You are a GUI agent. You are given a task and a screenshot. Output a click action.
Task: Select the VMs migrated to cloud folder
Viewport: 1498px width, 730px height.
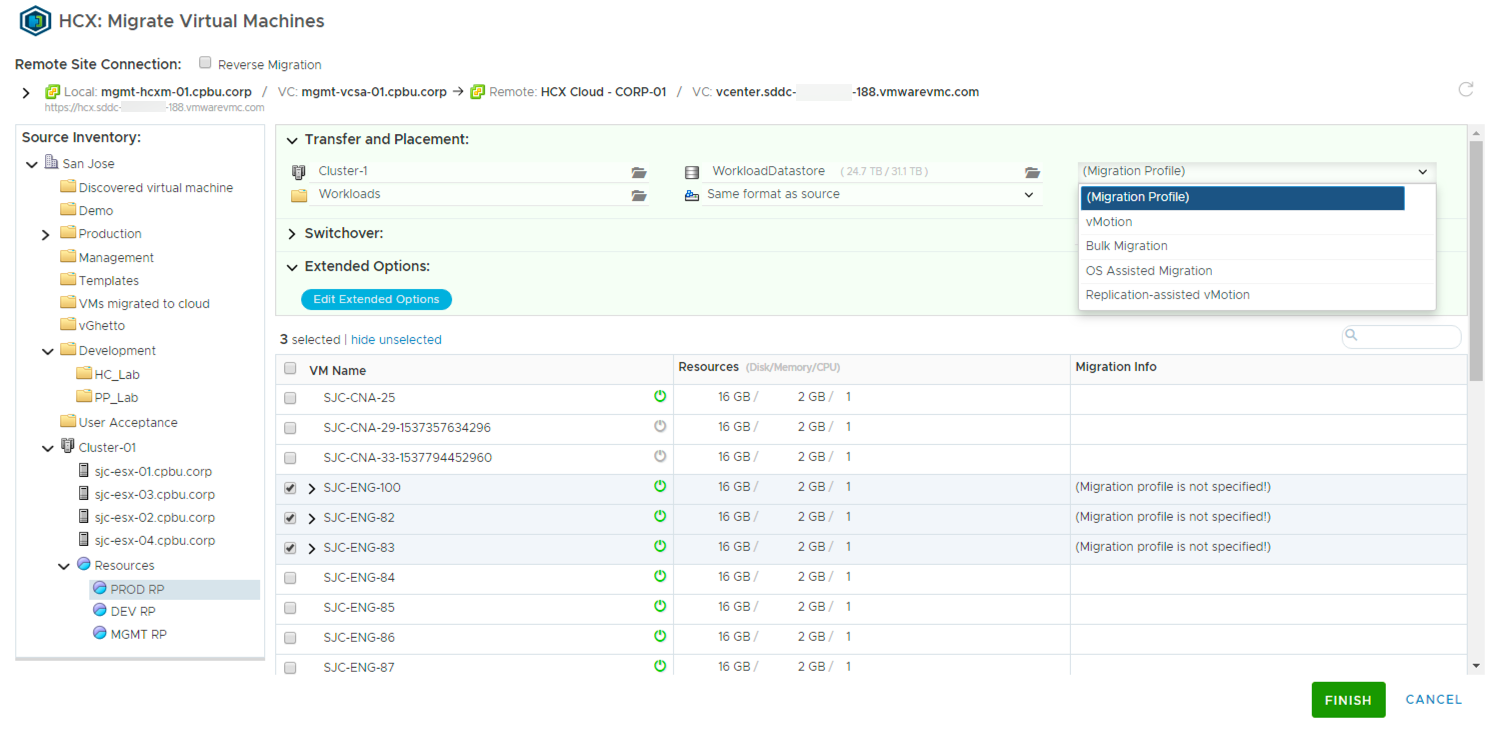click(x=135, y=304)
